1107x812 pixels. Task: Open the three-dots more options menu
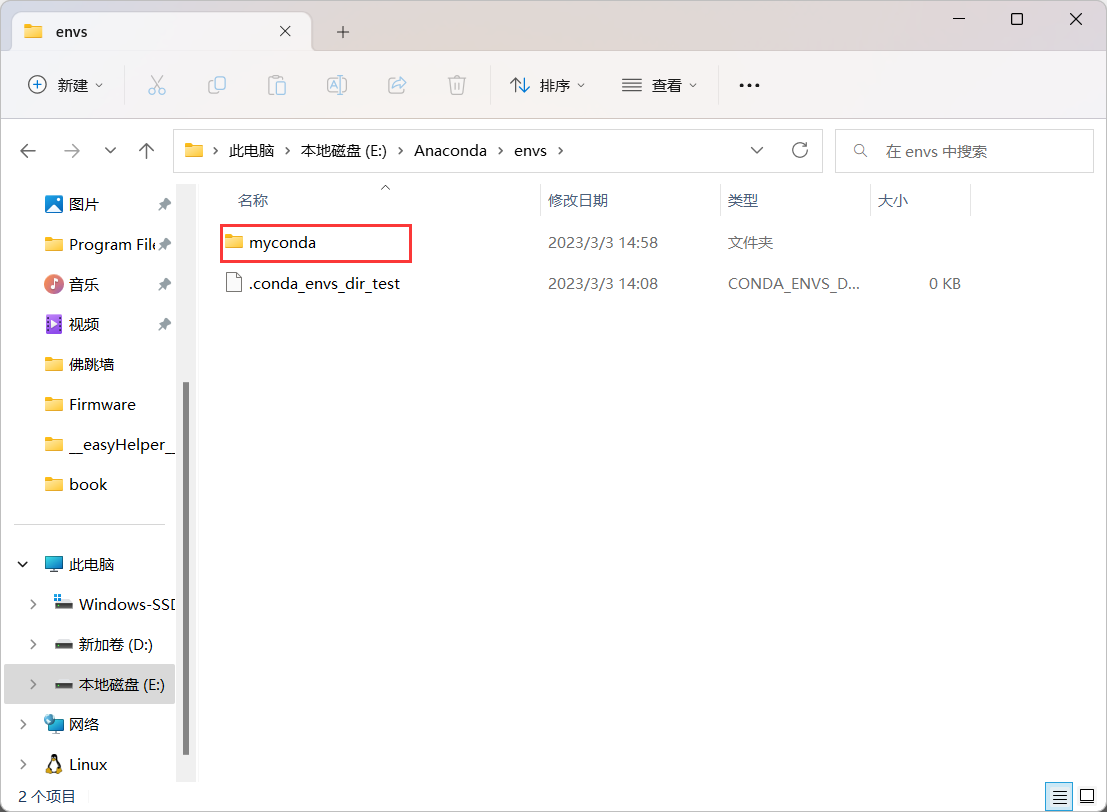click(749, 85)
